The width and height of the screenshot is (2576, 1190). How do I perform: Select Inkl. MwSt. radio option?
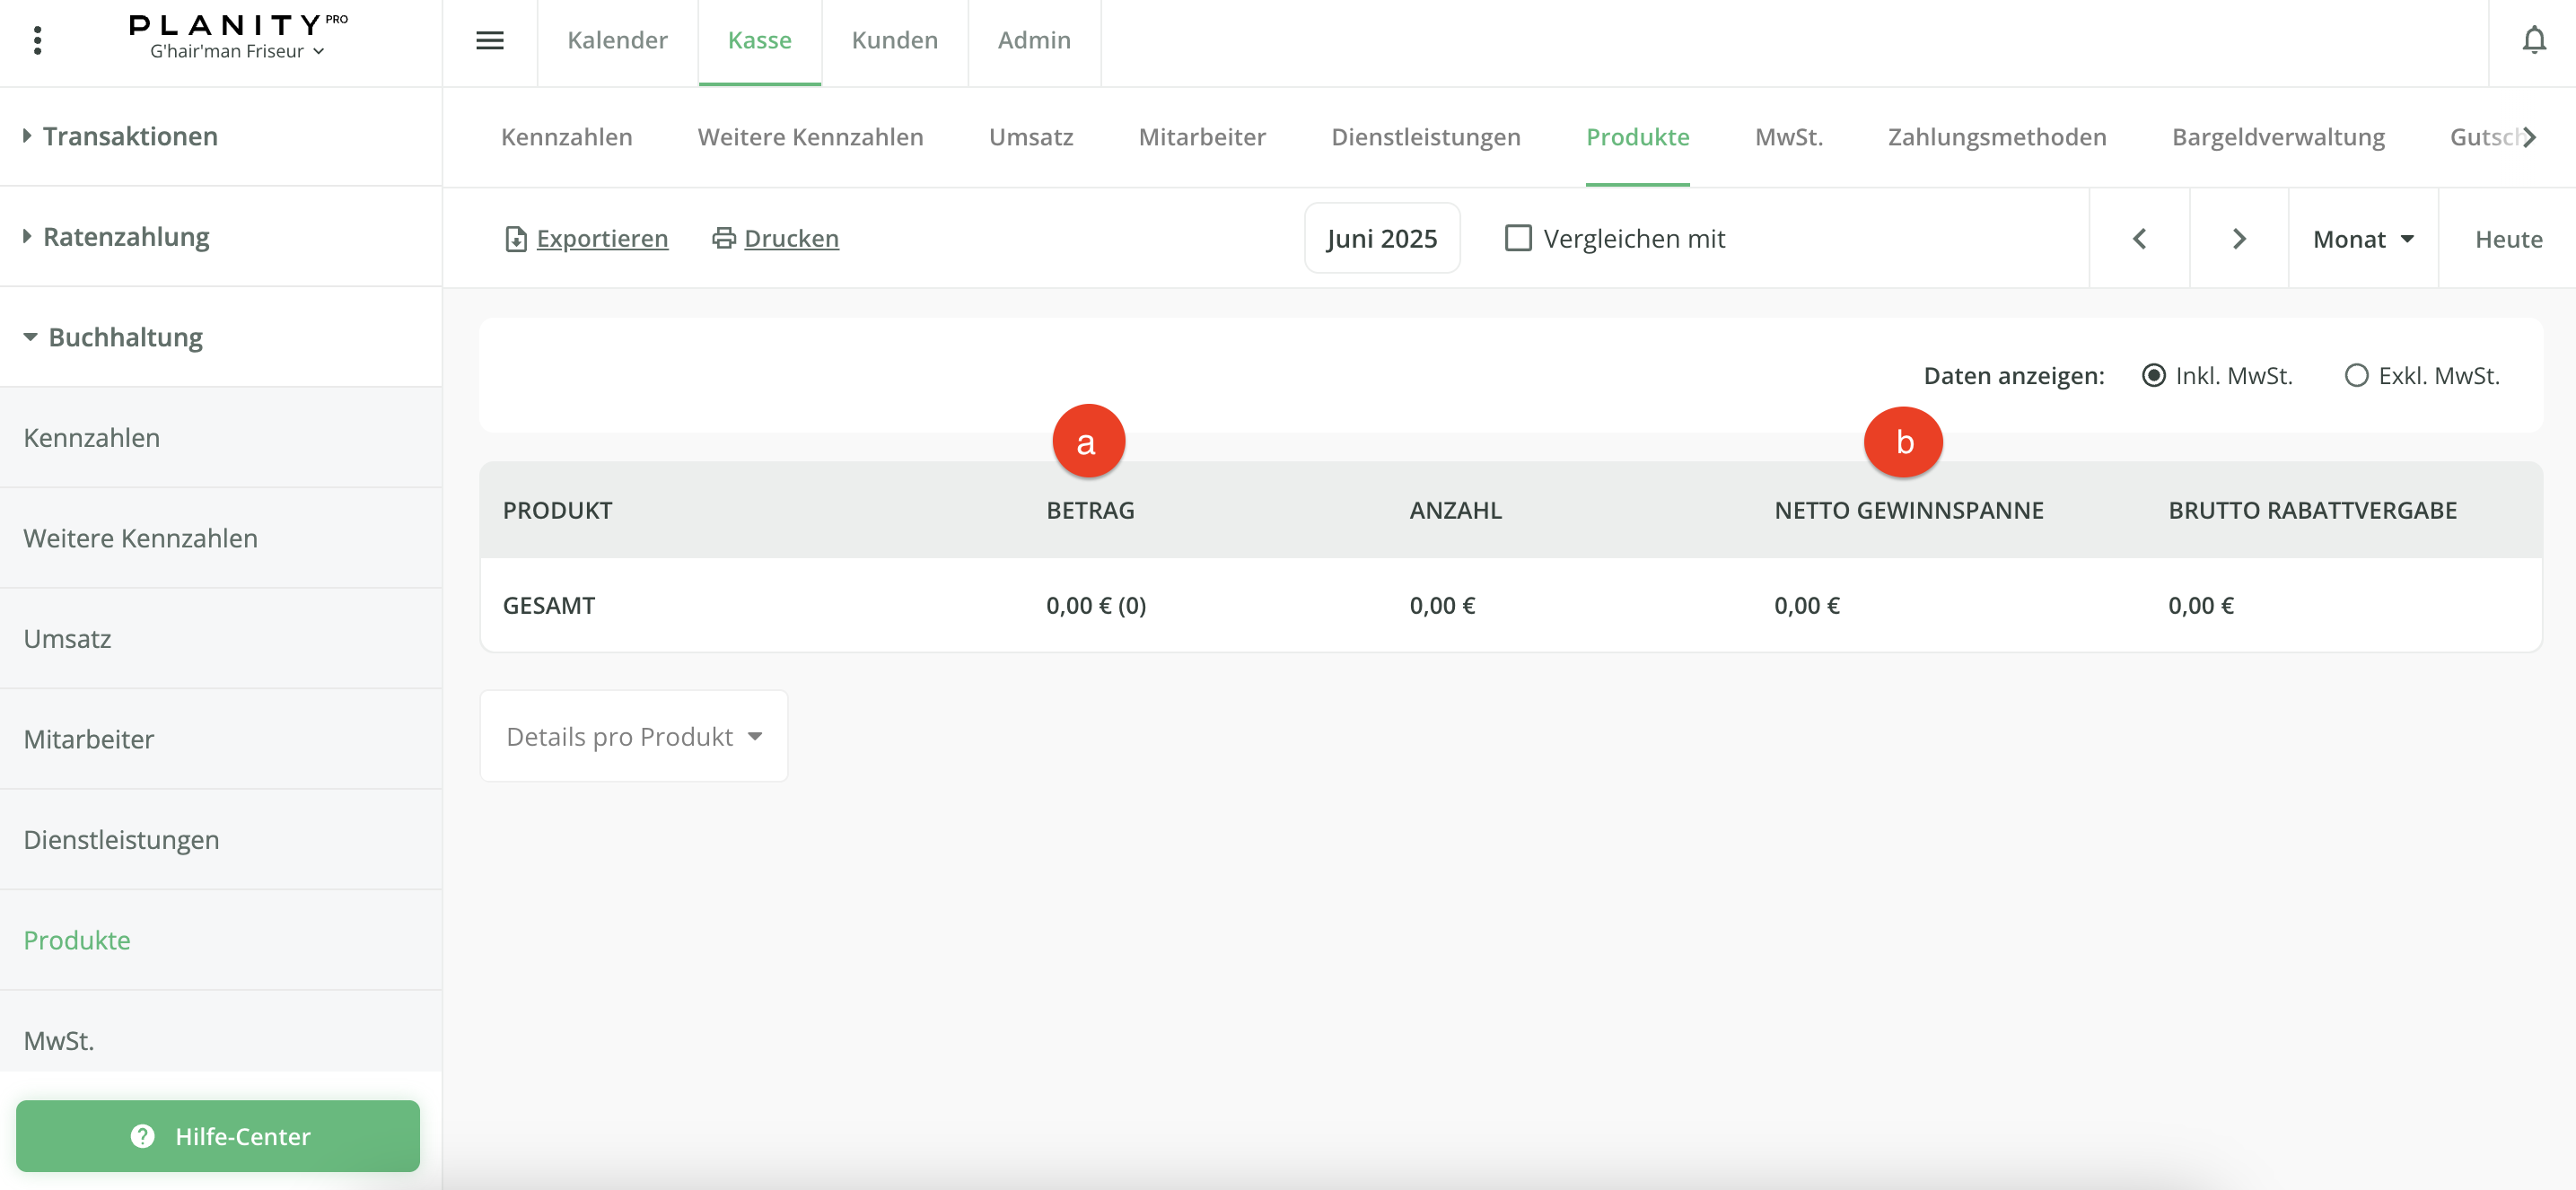[x=2154, y=376]
